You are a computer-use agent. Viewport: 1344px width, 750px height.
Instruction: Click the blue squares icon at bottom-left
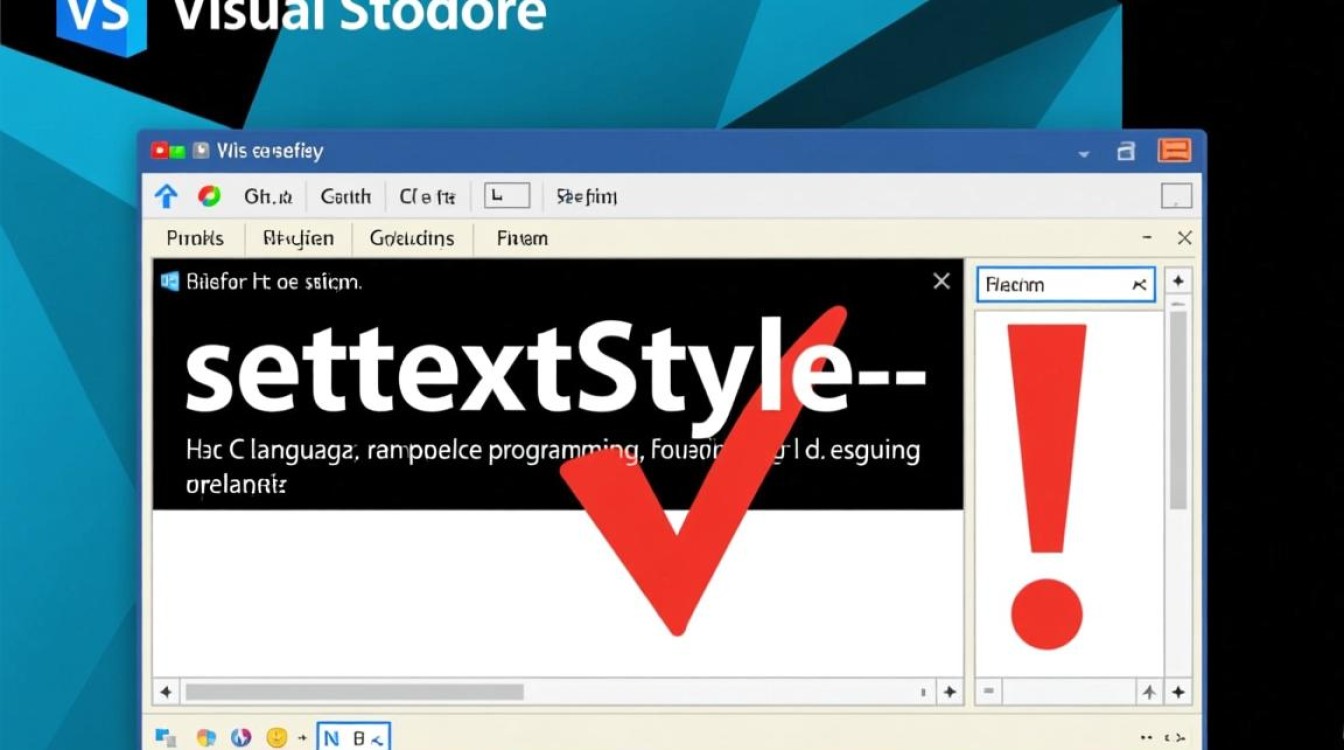click(166, 738)
